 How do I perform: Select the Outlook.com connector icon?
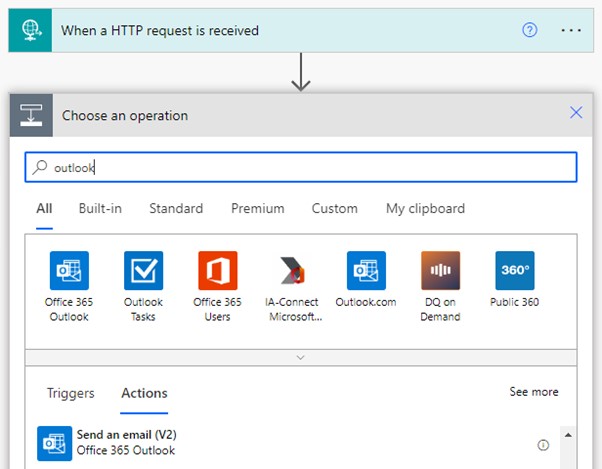[x=366, y=271]
